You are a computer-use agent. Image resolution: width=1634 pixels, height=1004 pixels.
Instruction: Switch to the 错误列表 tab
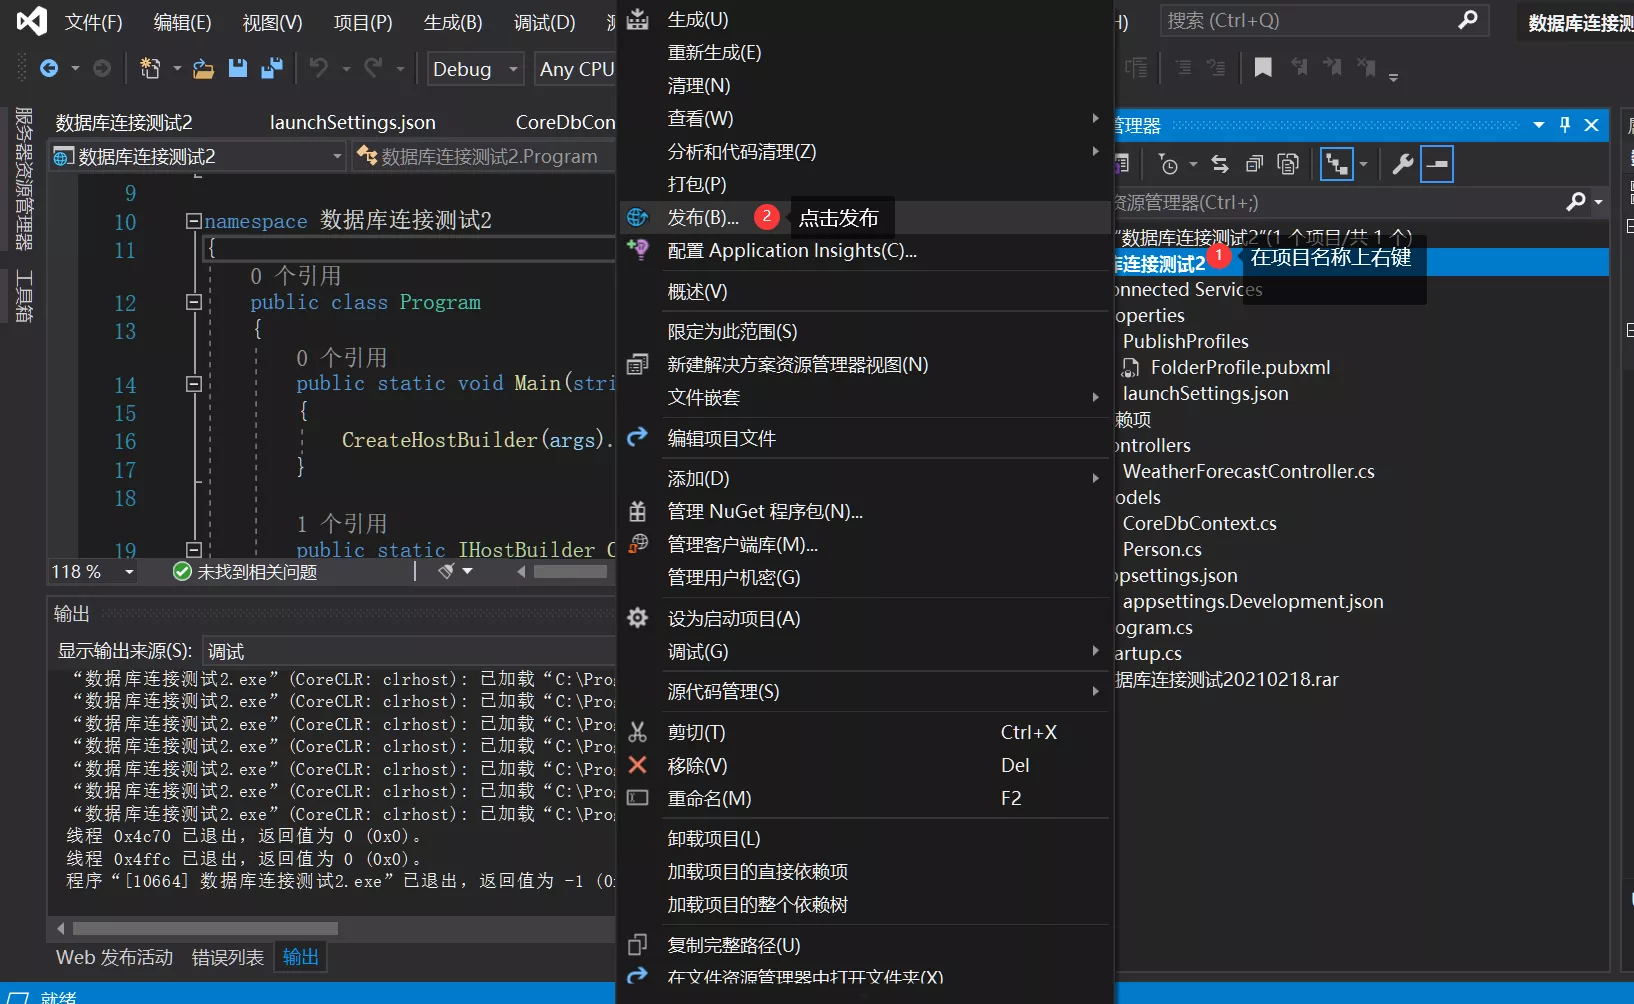(x=228, y=958)
